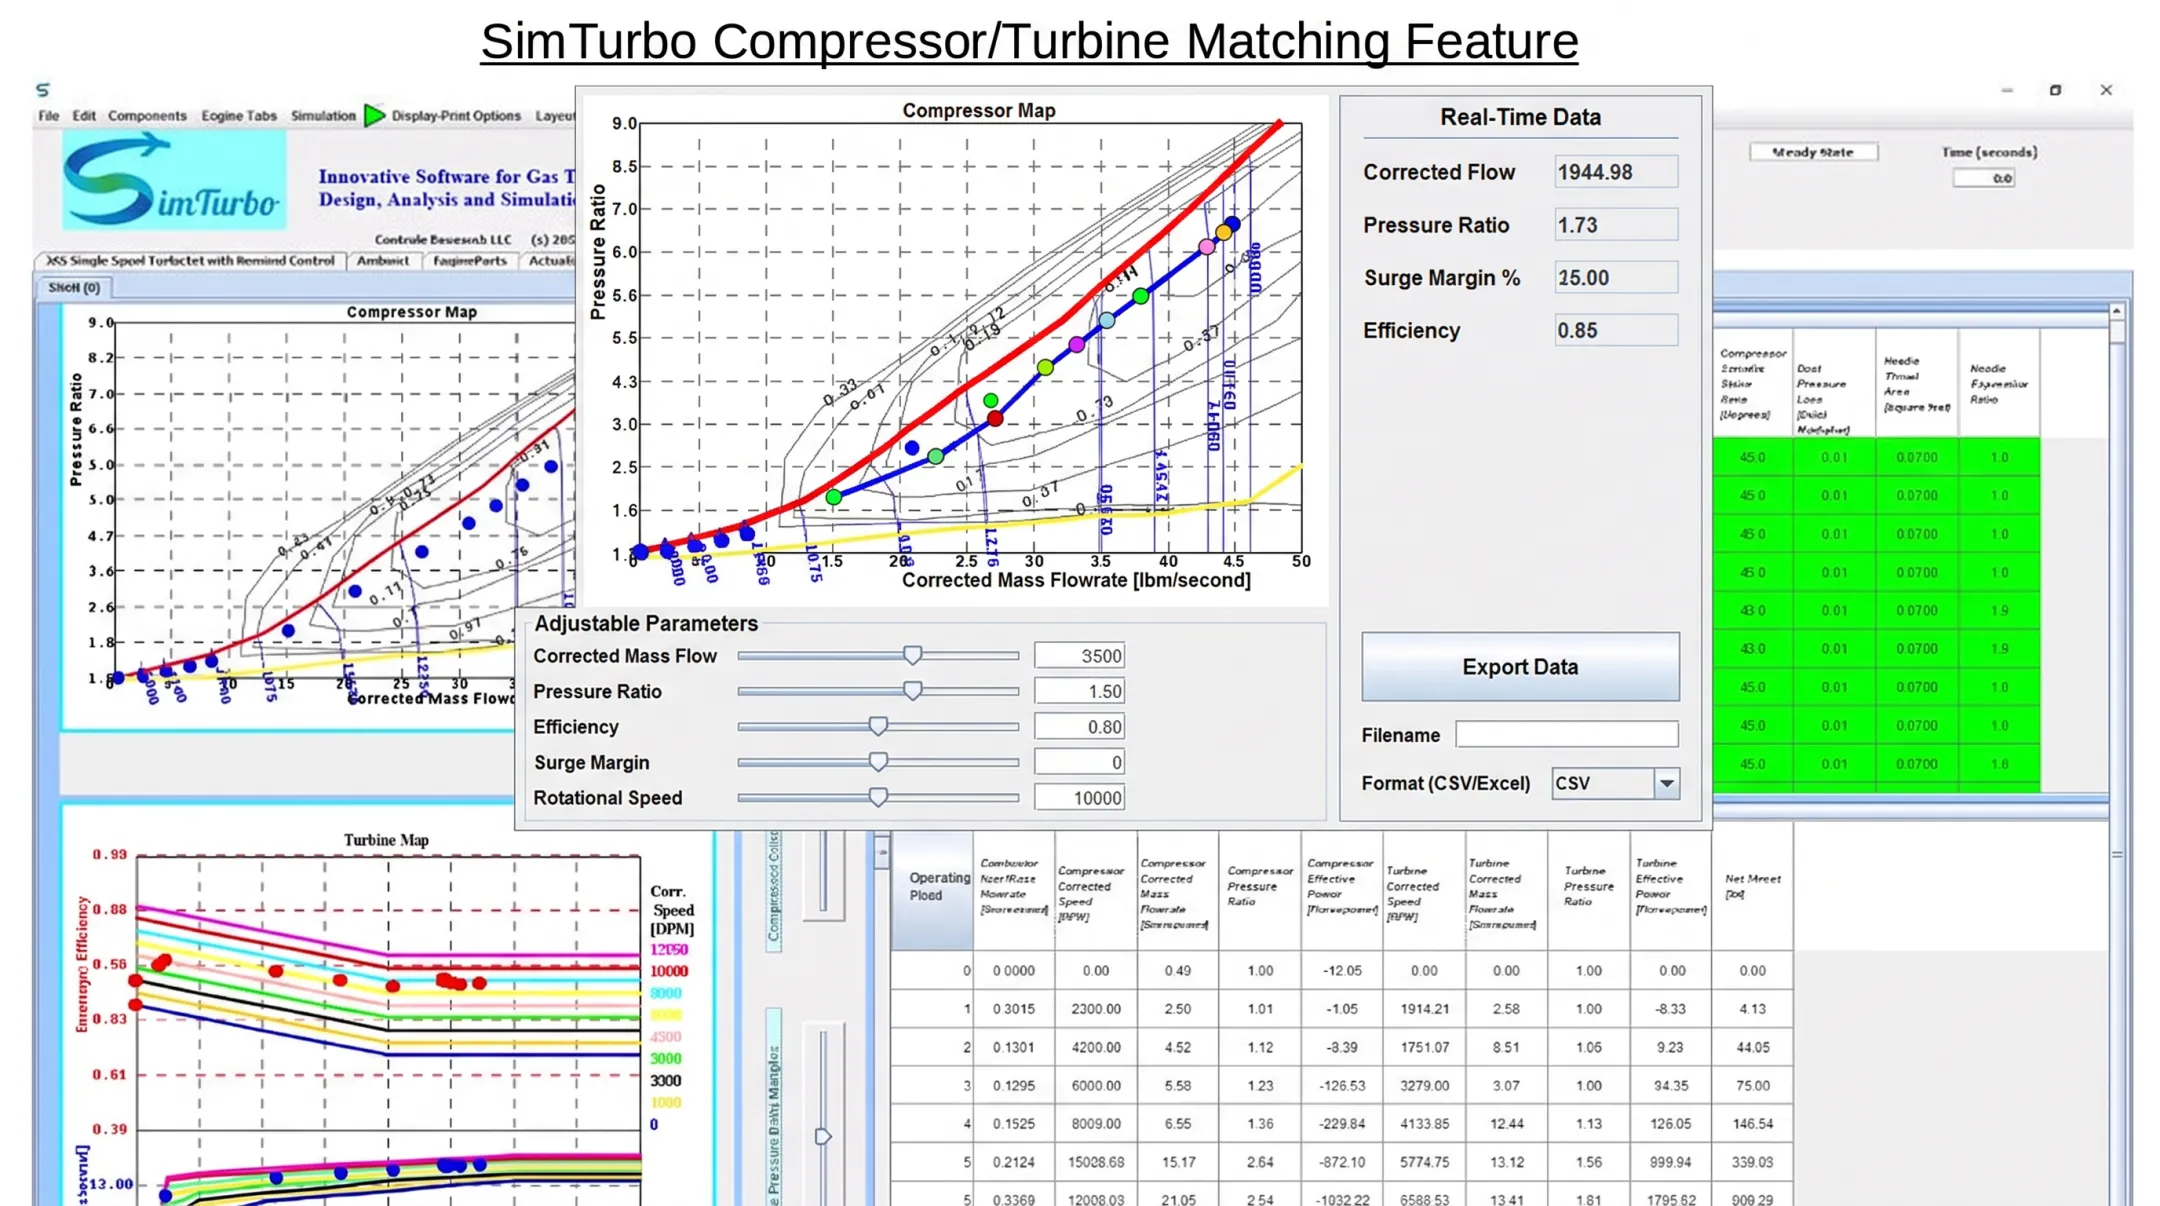
Task: Adjust the Rotational Speed slider
Action: (878, 798)
